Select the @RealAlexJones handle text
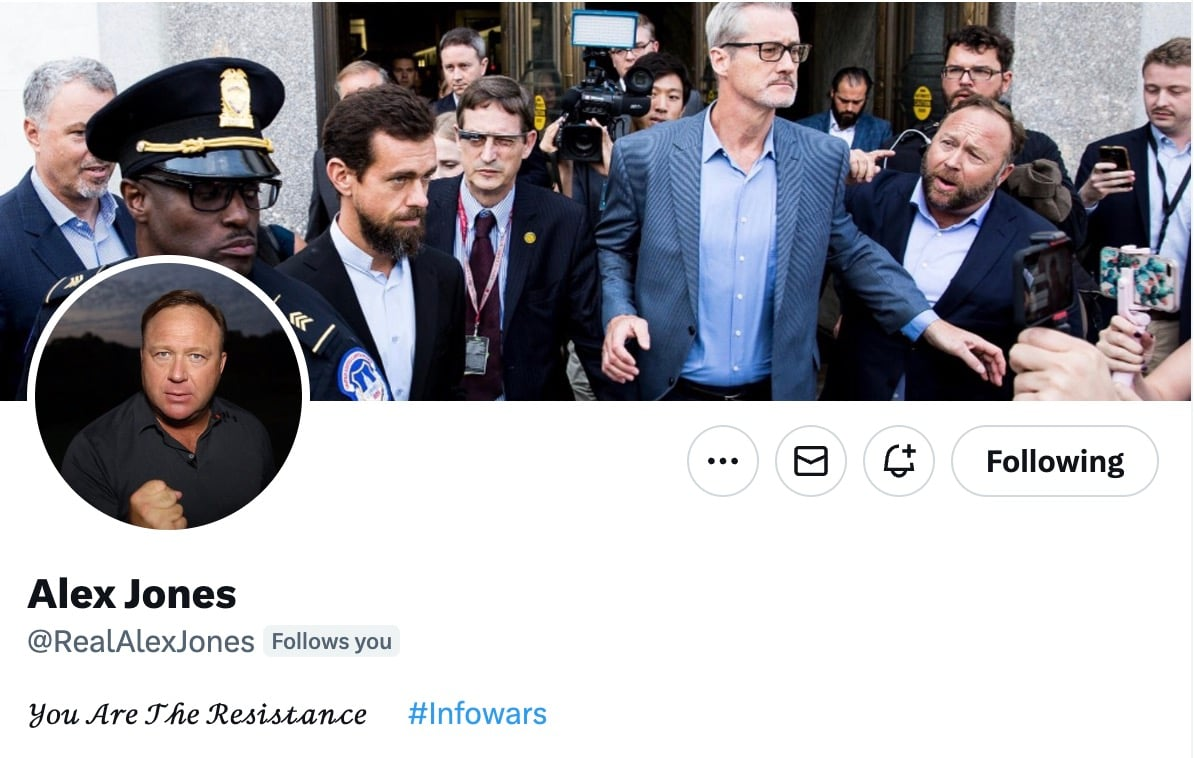The width and height of the screenshot is (1194, 758). [x=141, y=641]
